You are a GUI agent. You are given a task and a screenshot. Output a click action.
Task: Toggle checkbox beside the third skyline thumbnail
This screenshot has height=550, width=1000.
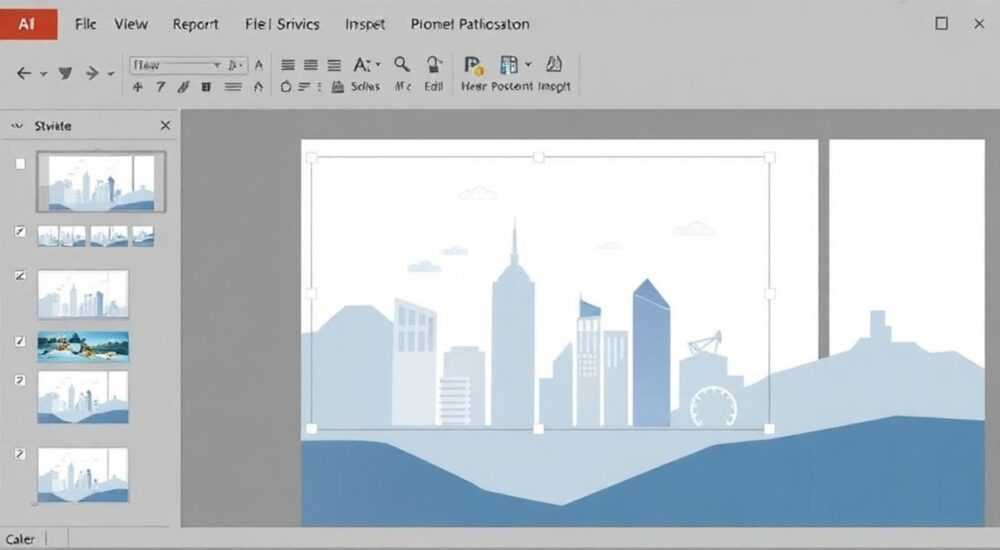click(20, 276)
